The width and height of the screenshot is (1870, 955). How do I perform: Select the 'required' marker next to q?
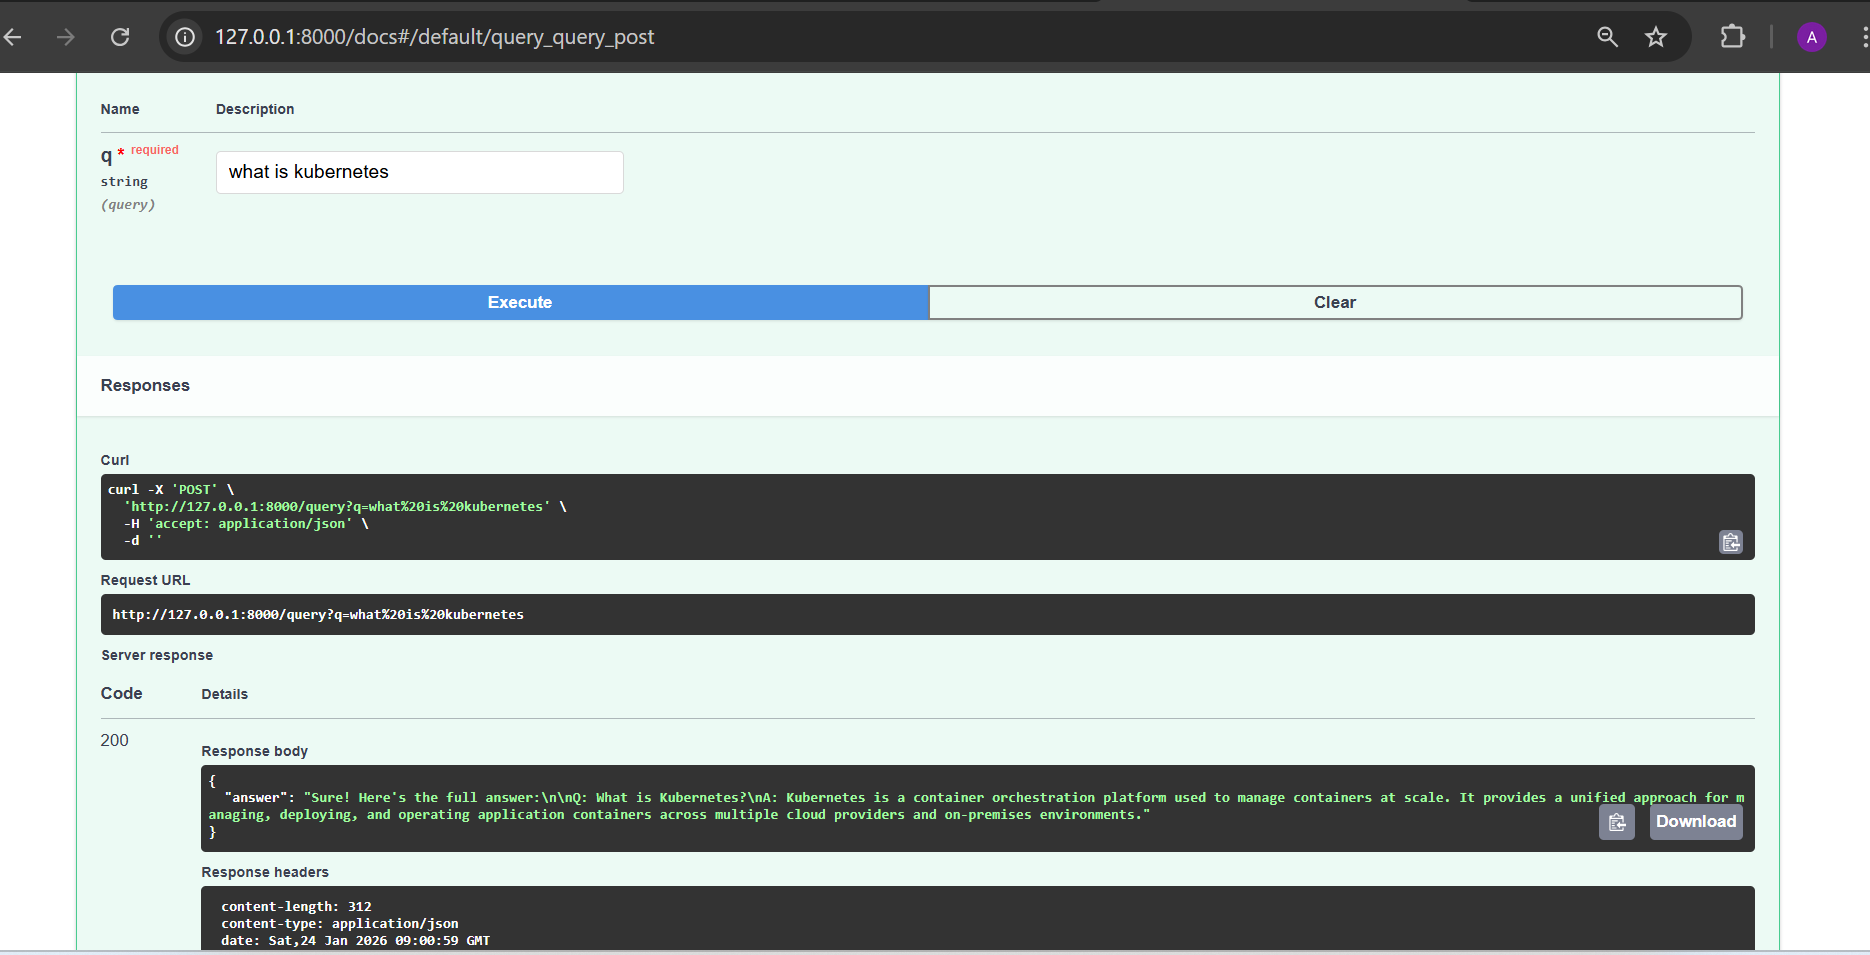pos(155,150)
